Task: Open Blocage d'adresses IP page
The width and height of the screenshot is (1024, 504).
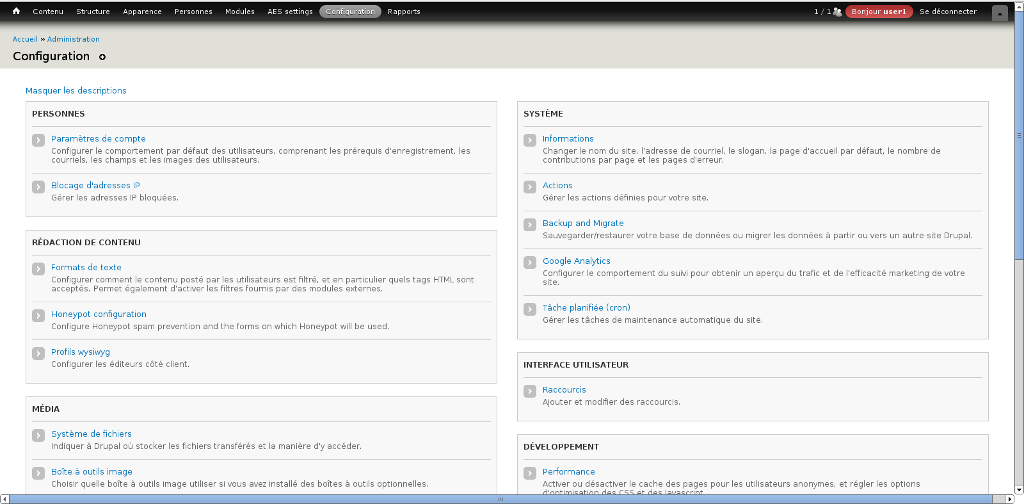Action: tap(96, 185)
